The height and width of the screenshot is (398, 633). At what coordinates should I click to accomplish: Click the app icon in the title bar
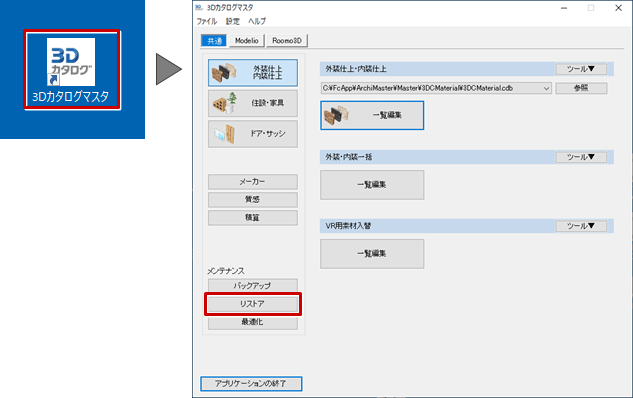pos(199,8)
